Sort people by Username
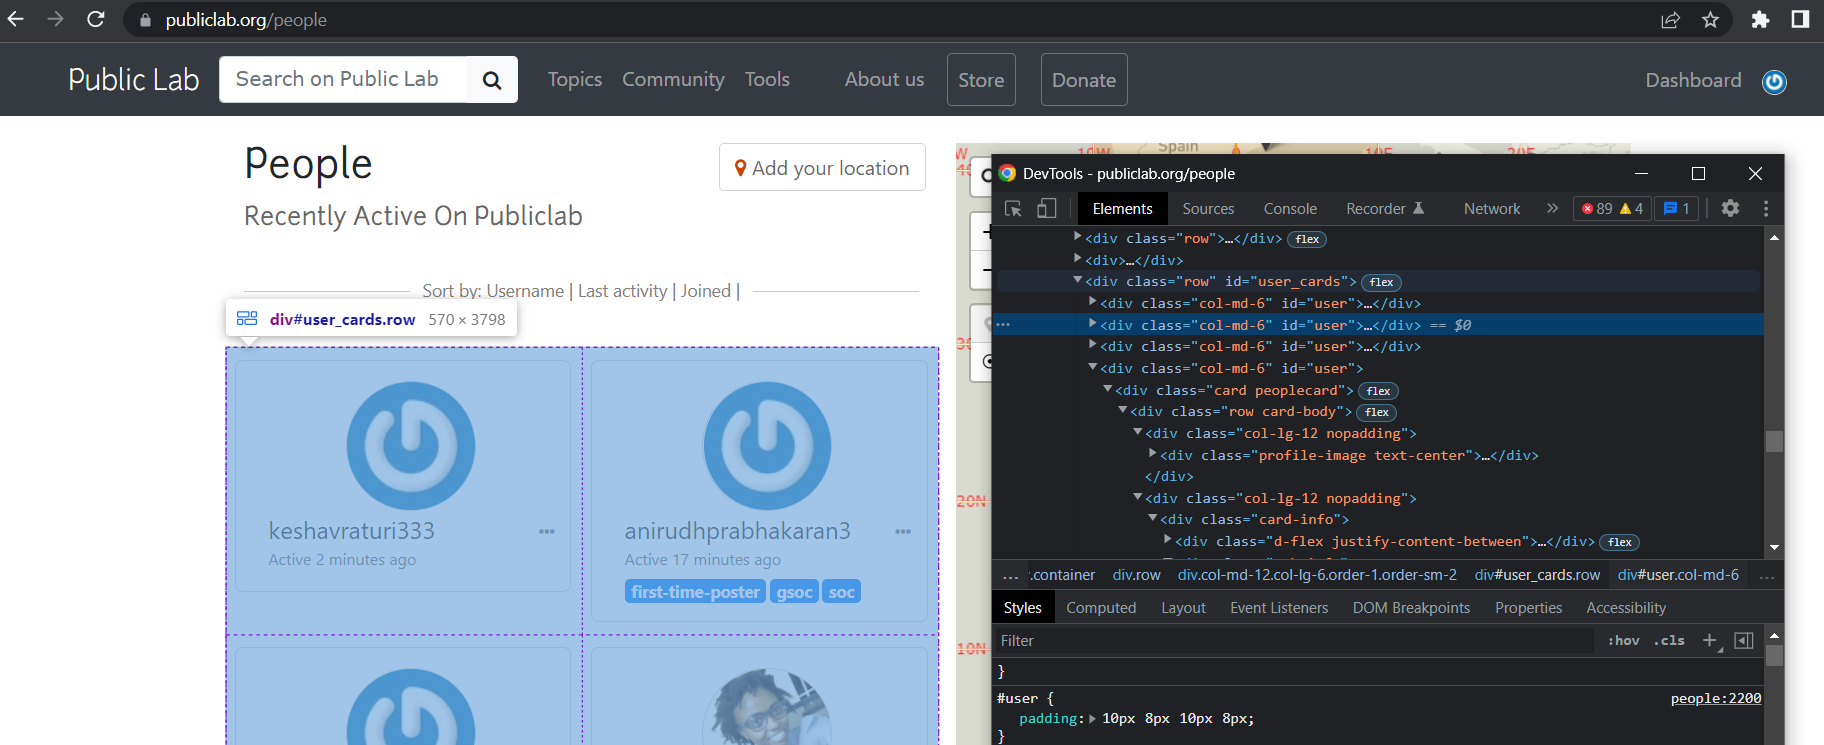1824x745 pixels. [526, 291]
